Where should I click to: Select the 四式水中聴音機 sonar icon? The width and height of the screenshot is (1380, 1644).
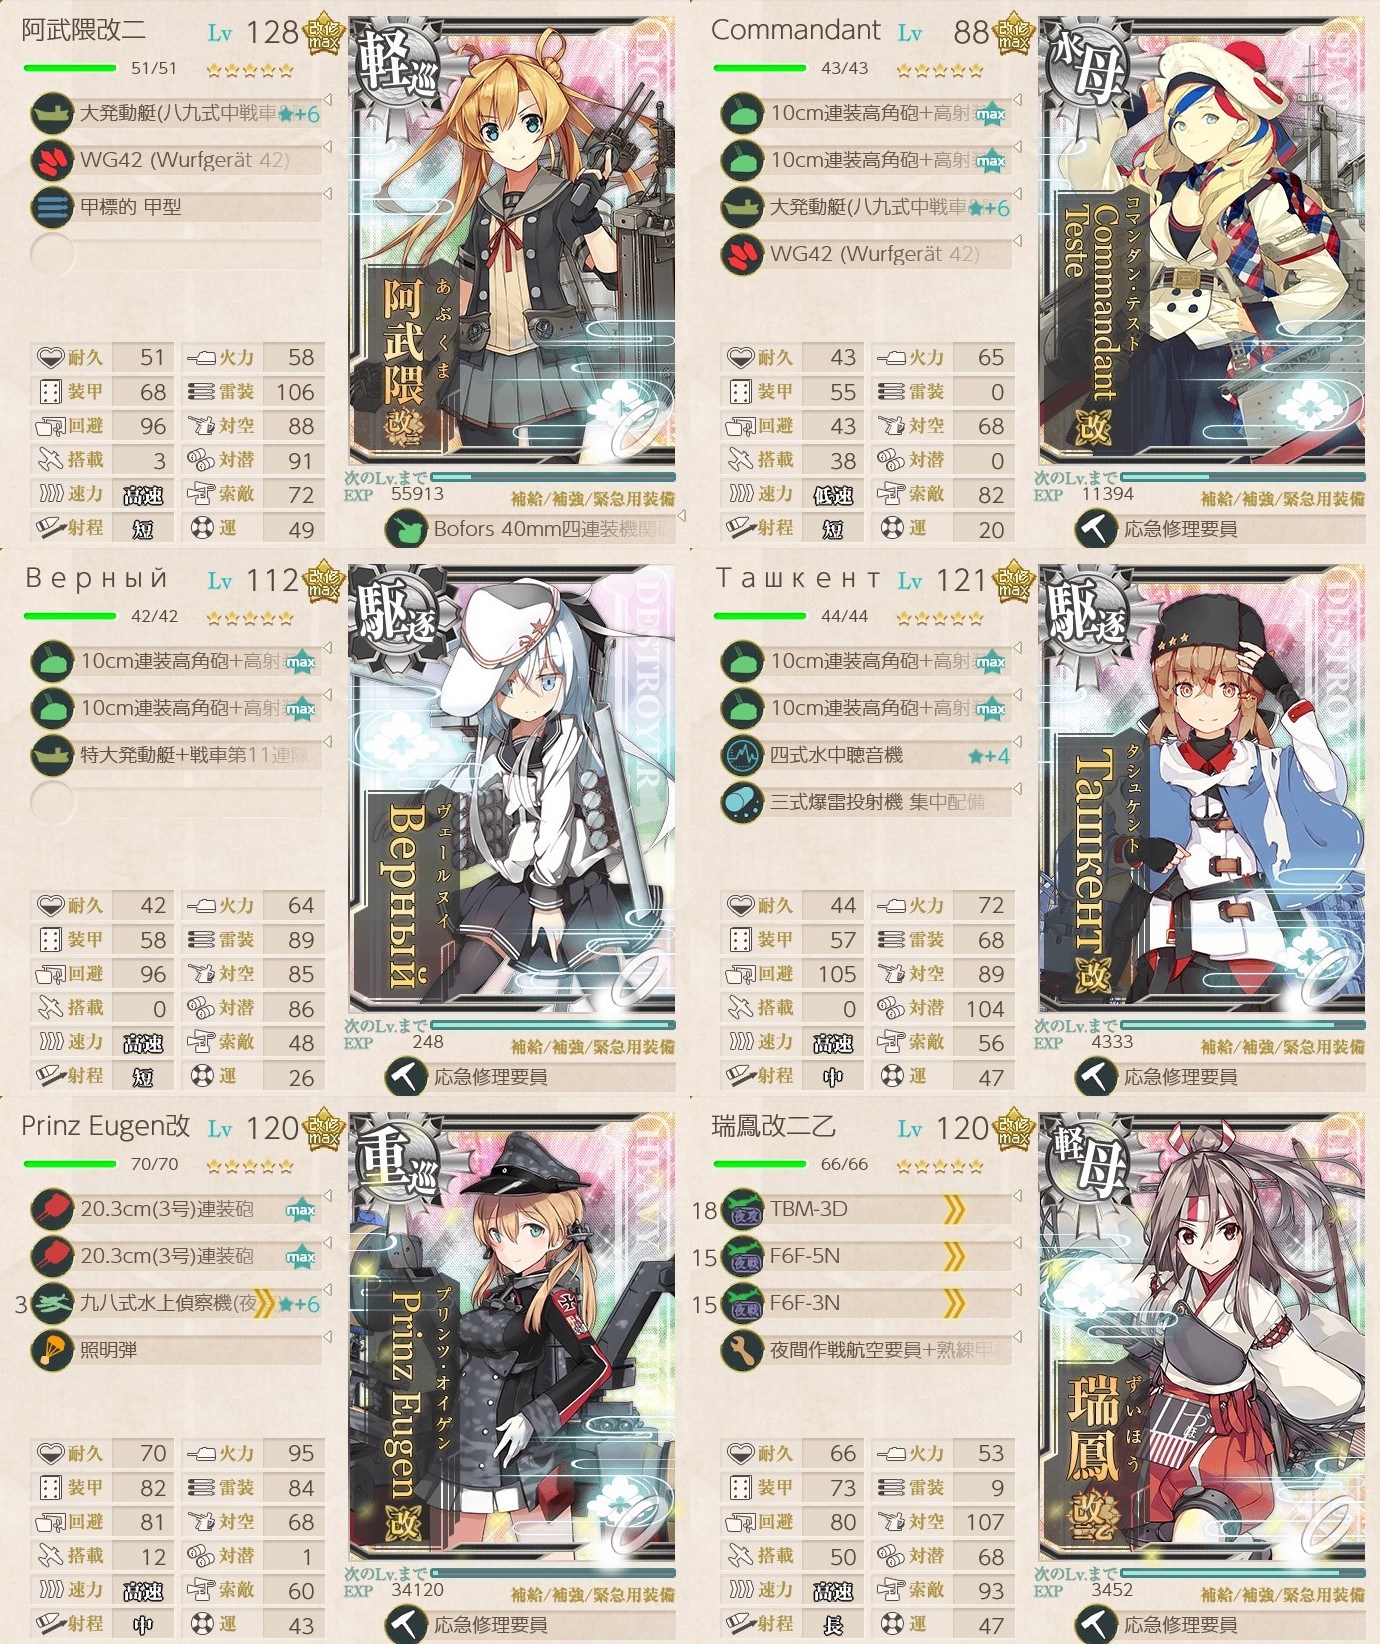tap(742, 755)
